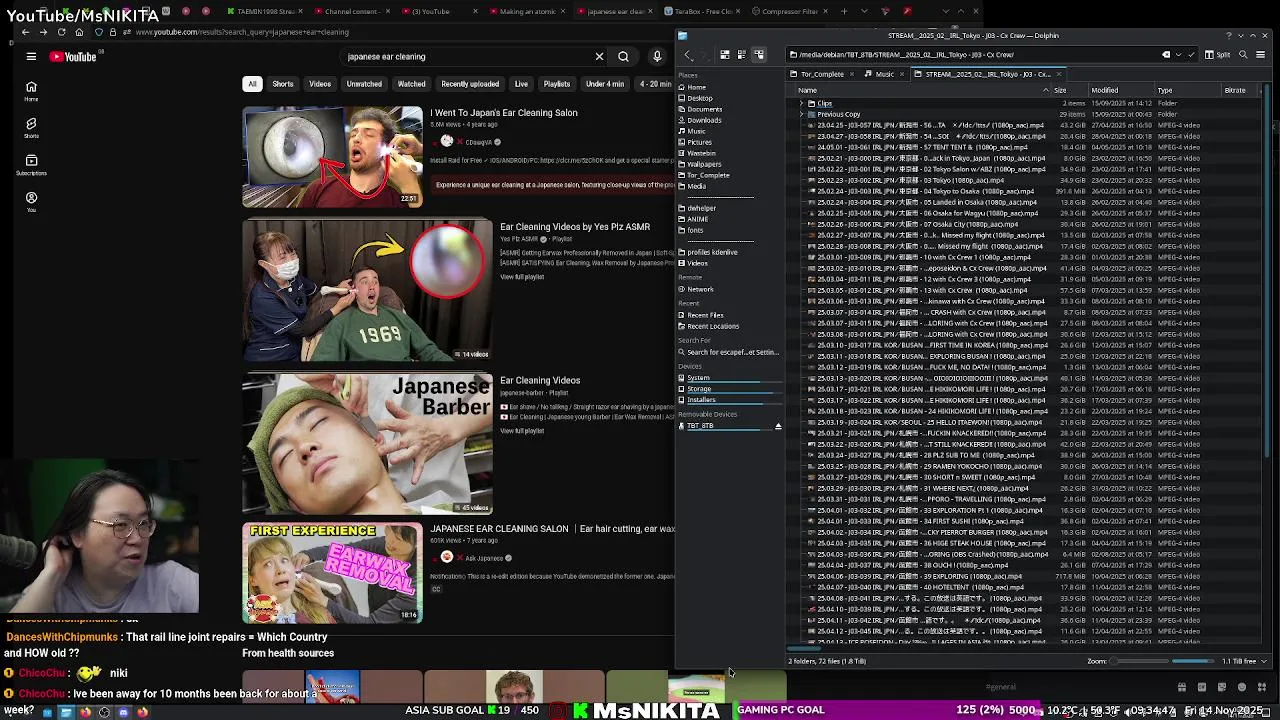The width and height of the screenshot is (1280, 720).
Task: Open Dolphin's search magnifier
Action: 1243,55
